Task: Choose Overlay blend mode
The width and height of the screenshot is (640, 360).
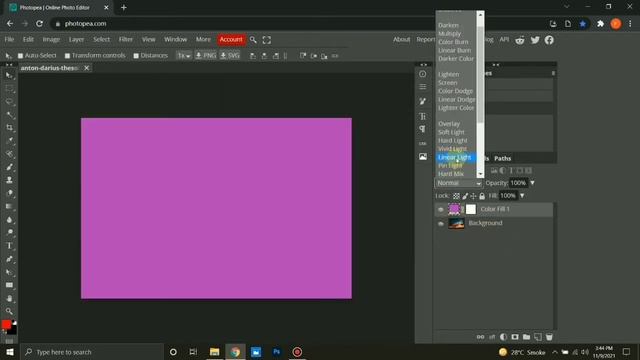Action: point(449,124)
